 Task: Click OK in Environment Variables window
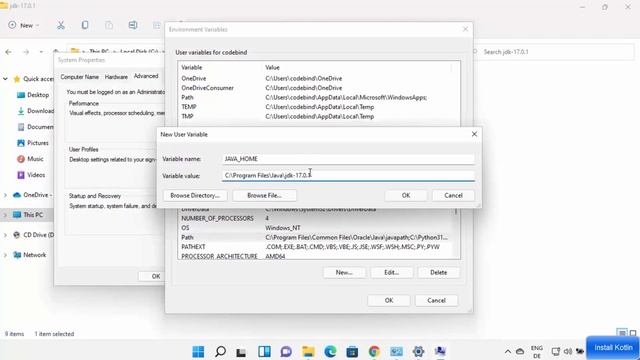[389, 300]
